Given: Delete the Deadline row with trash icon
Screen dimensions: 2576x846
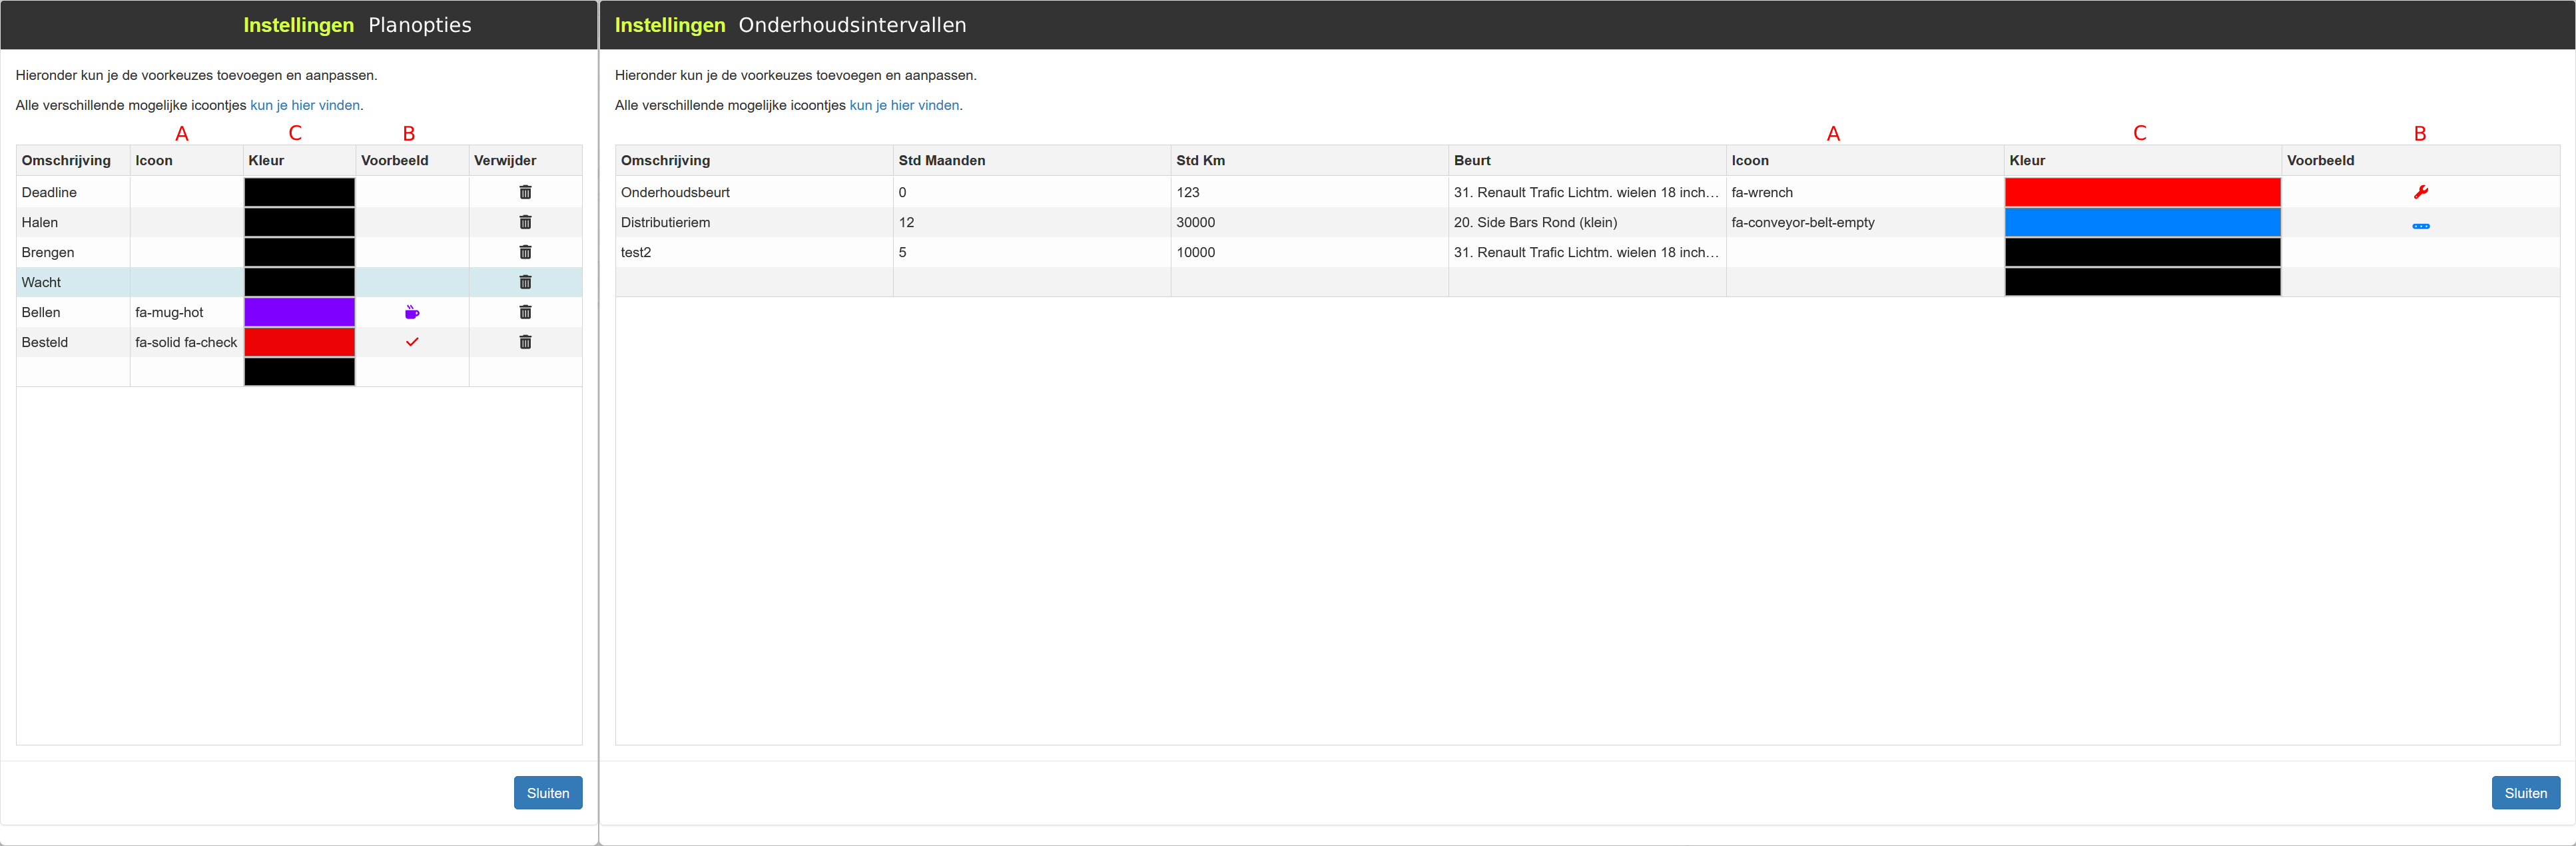Looking at the screenshot, I should [x=525, y=192].
